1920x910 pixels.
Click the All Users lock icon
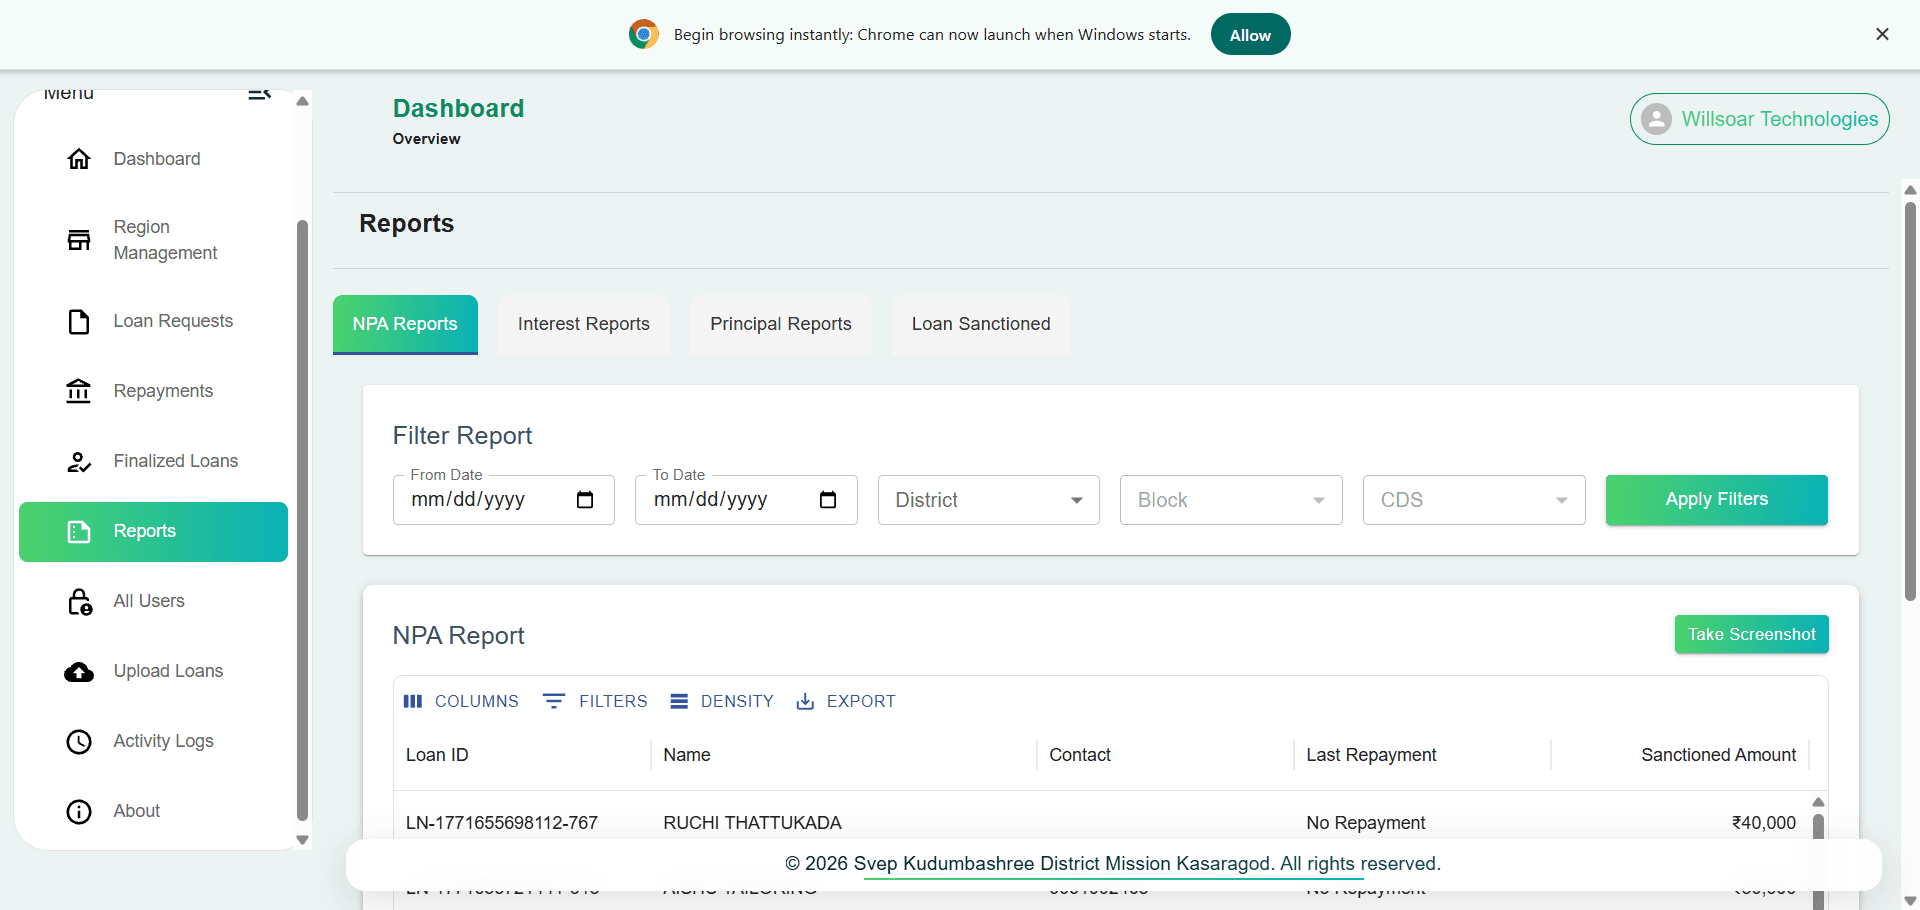[x=79, y=602]
